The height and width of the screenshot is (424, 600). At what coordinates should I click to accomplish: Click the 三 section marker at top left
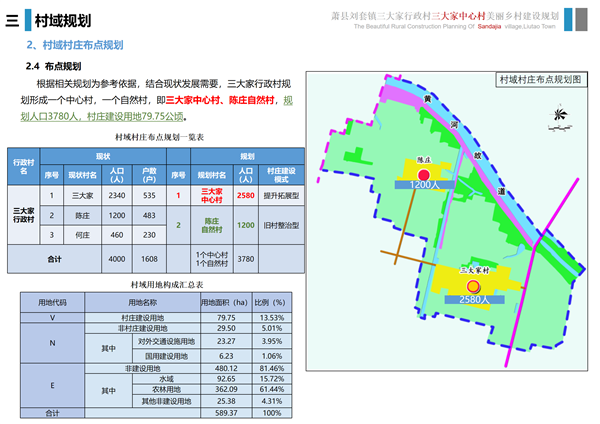point(11,19)
